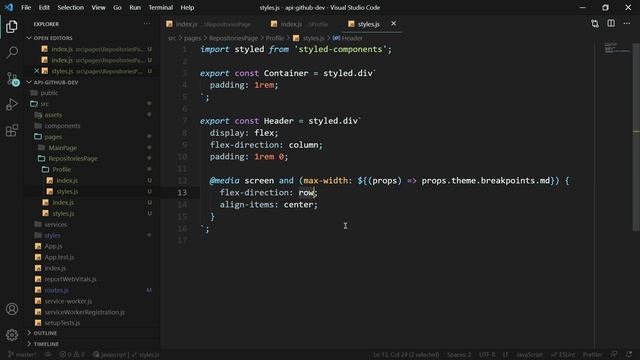
Task: Collapse the API-GITHUB-DEV project section
Action: (56, 82)
